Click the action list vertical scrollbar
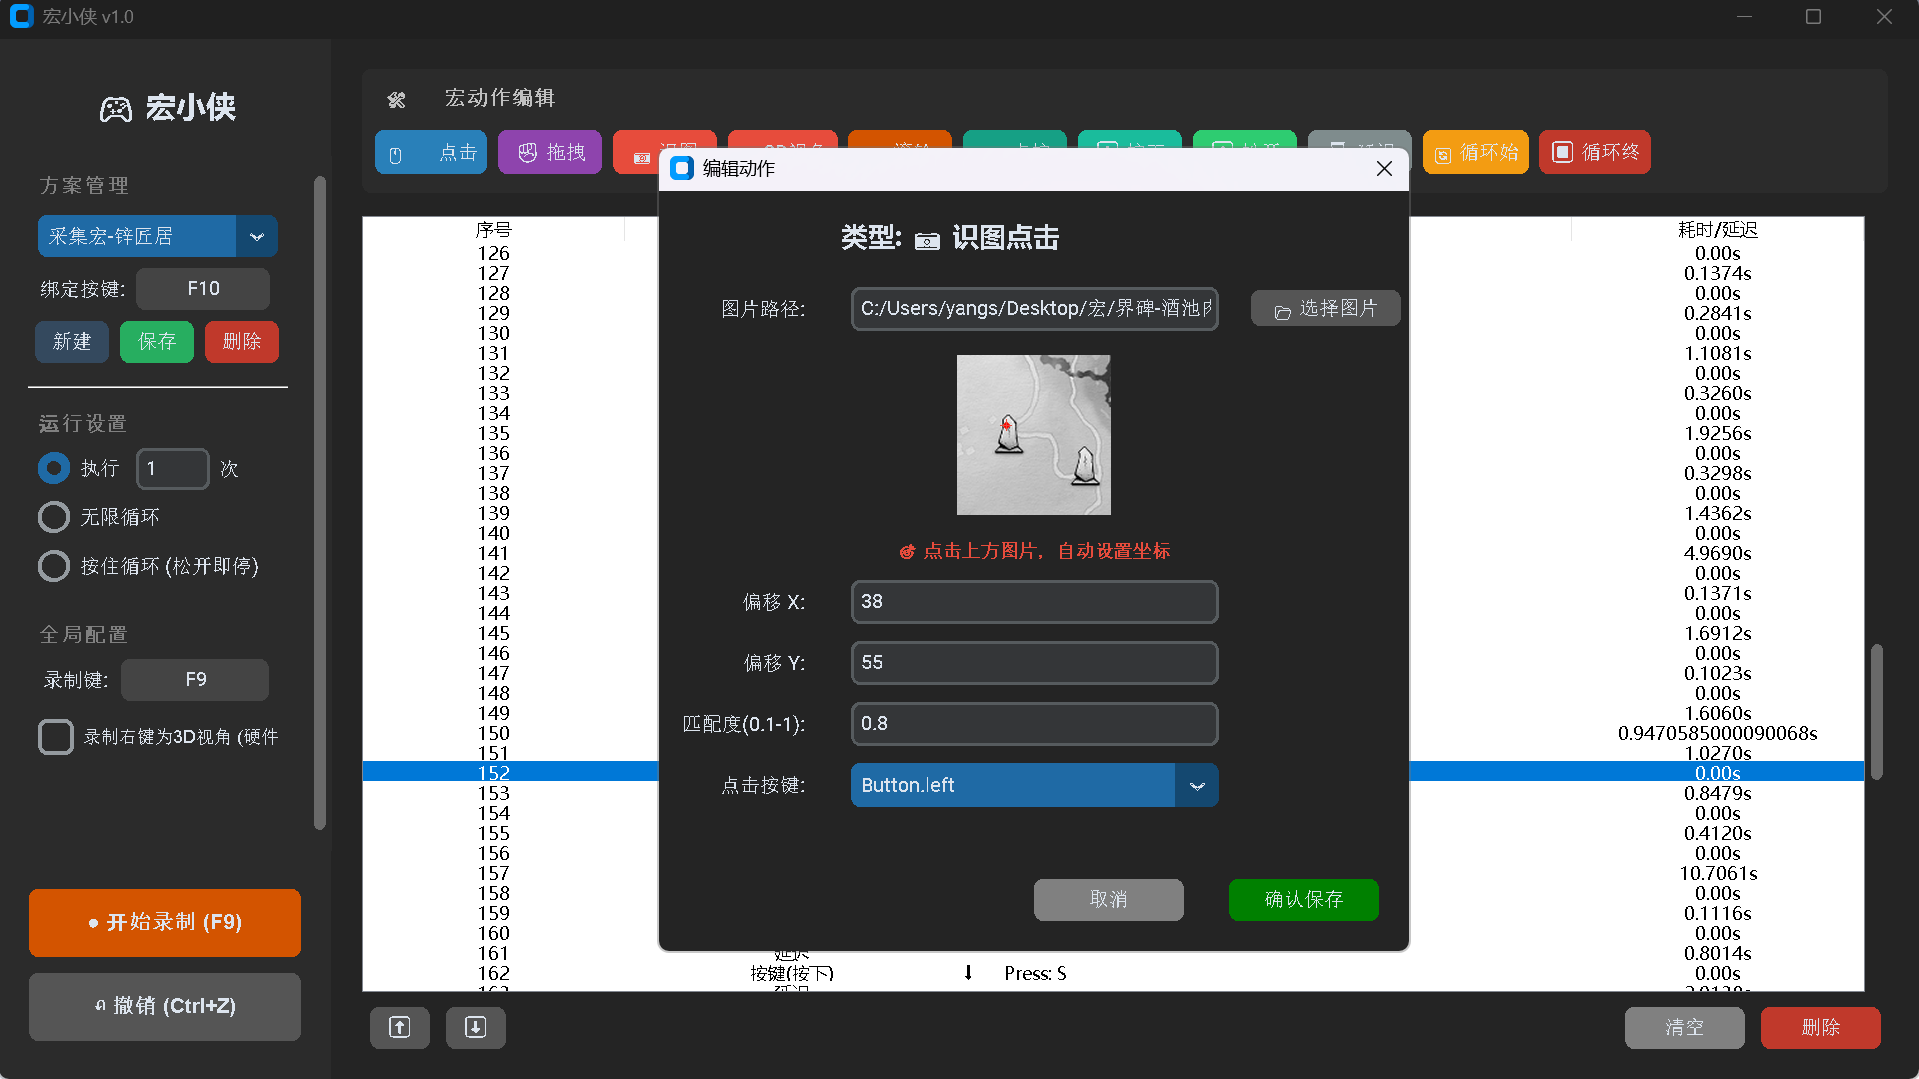The image size is (1919, 1079). tap(1877, 710)
